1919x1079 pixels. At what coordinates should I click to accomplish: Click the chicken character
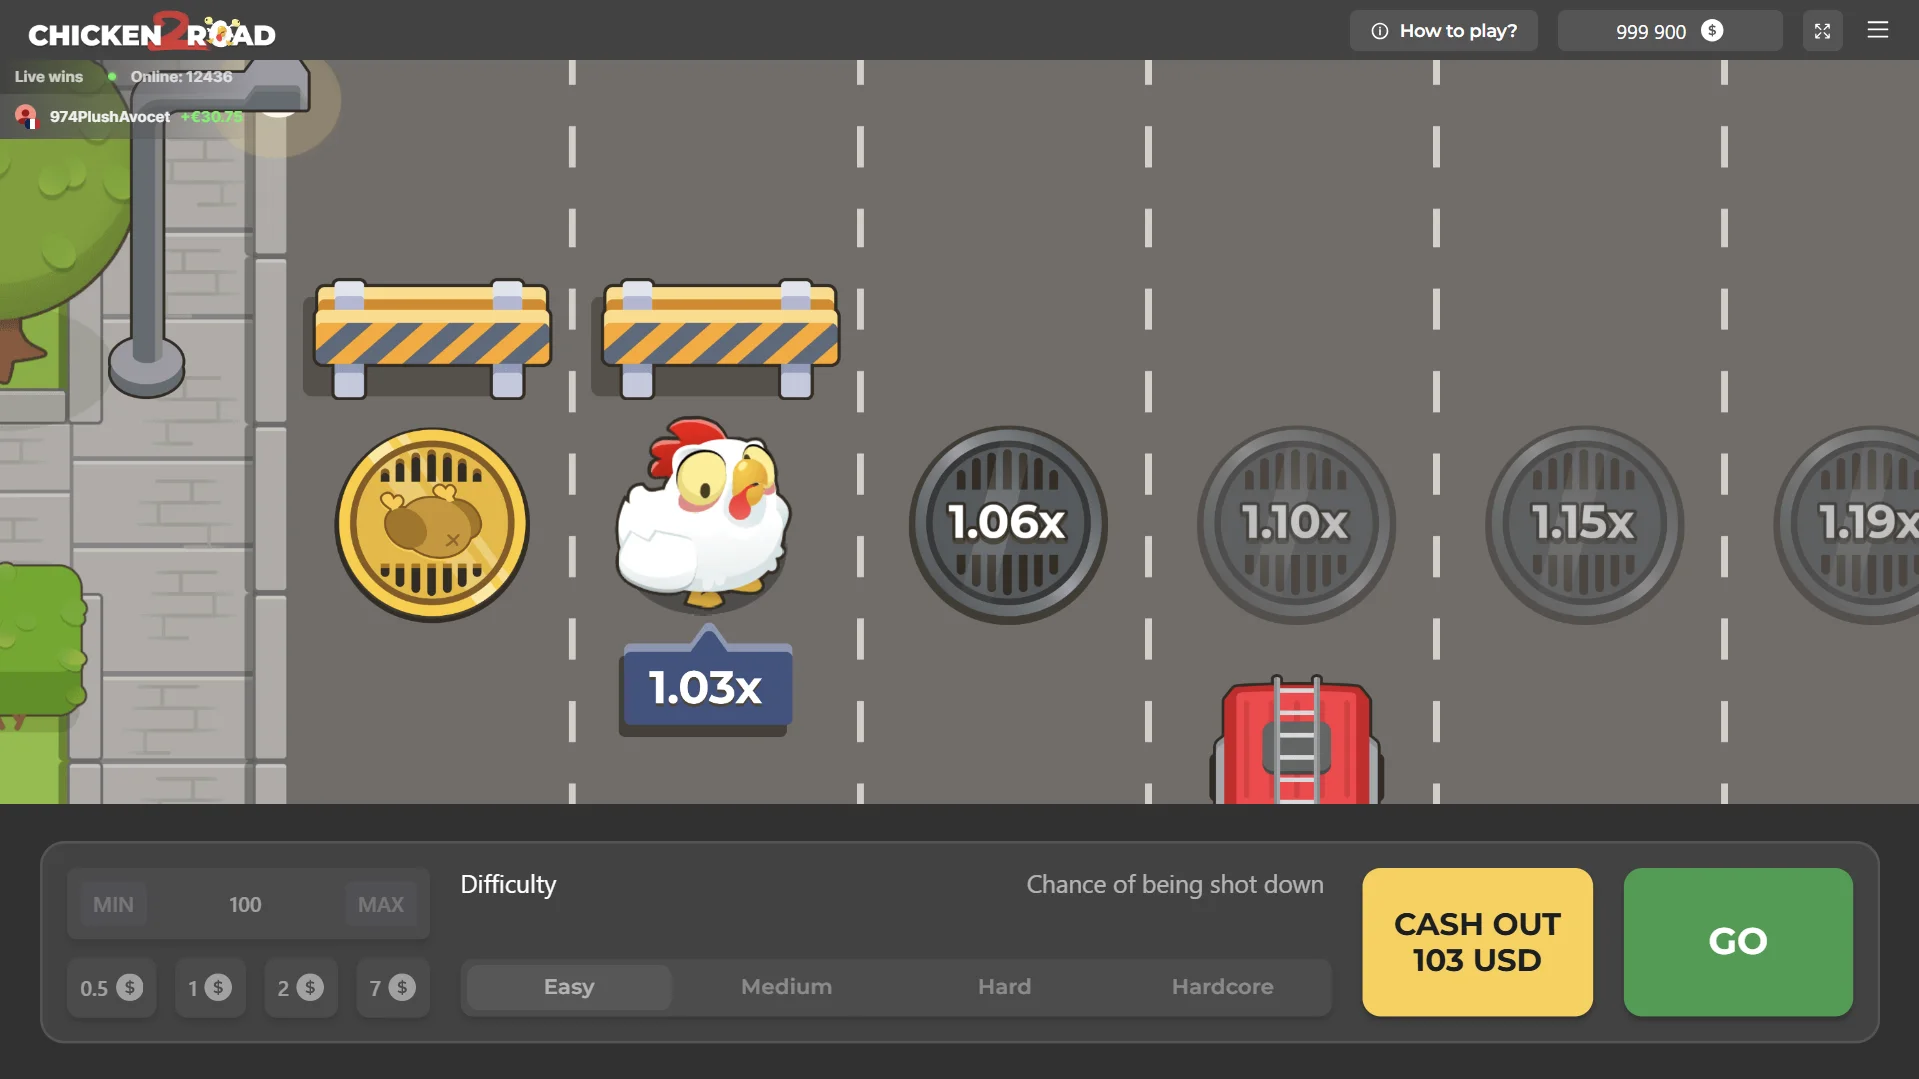pyautogui.click(x=702, y=512)
